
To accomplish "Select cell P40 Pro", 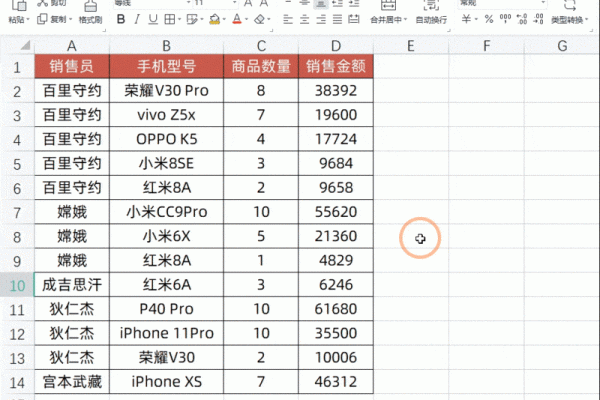I will (166, 309).
